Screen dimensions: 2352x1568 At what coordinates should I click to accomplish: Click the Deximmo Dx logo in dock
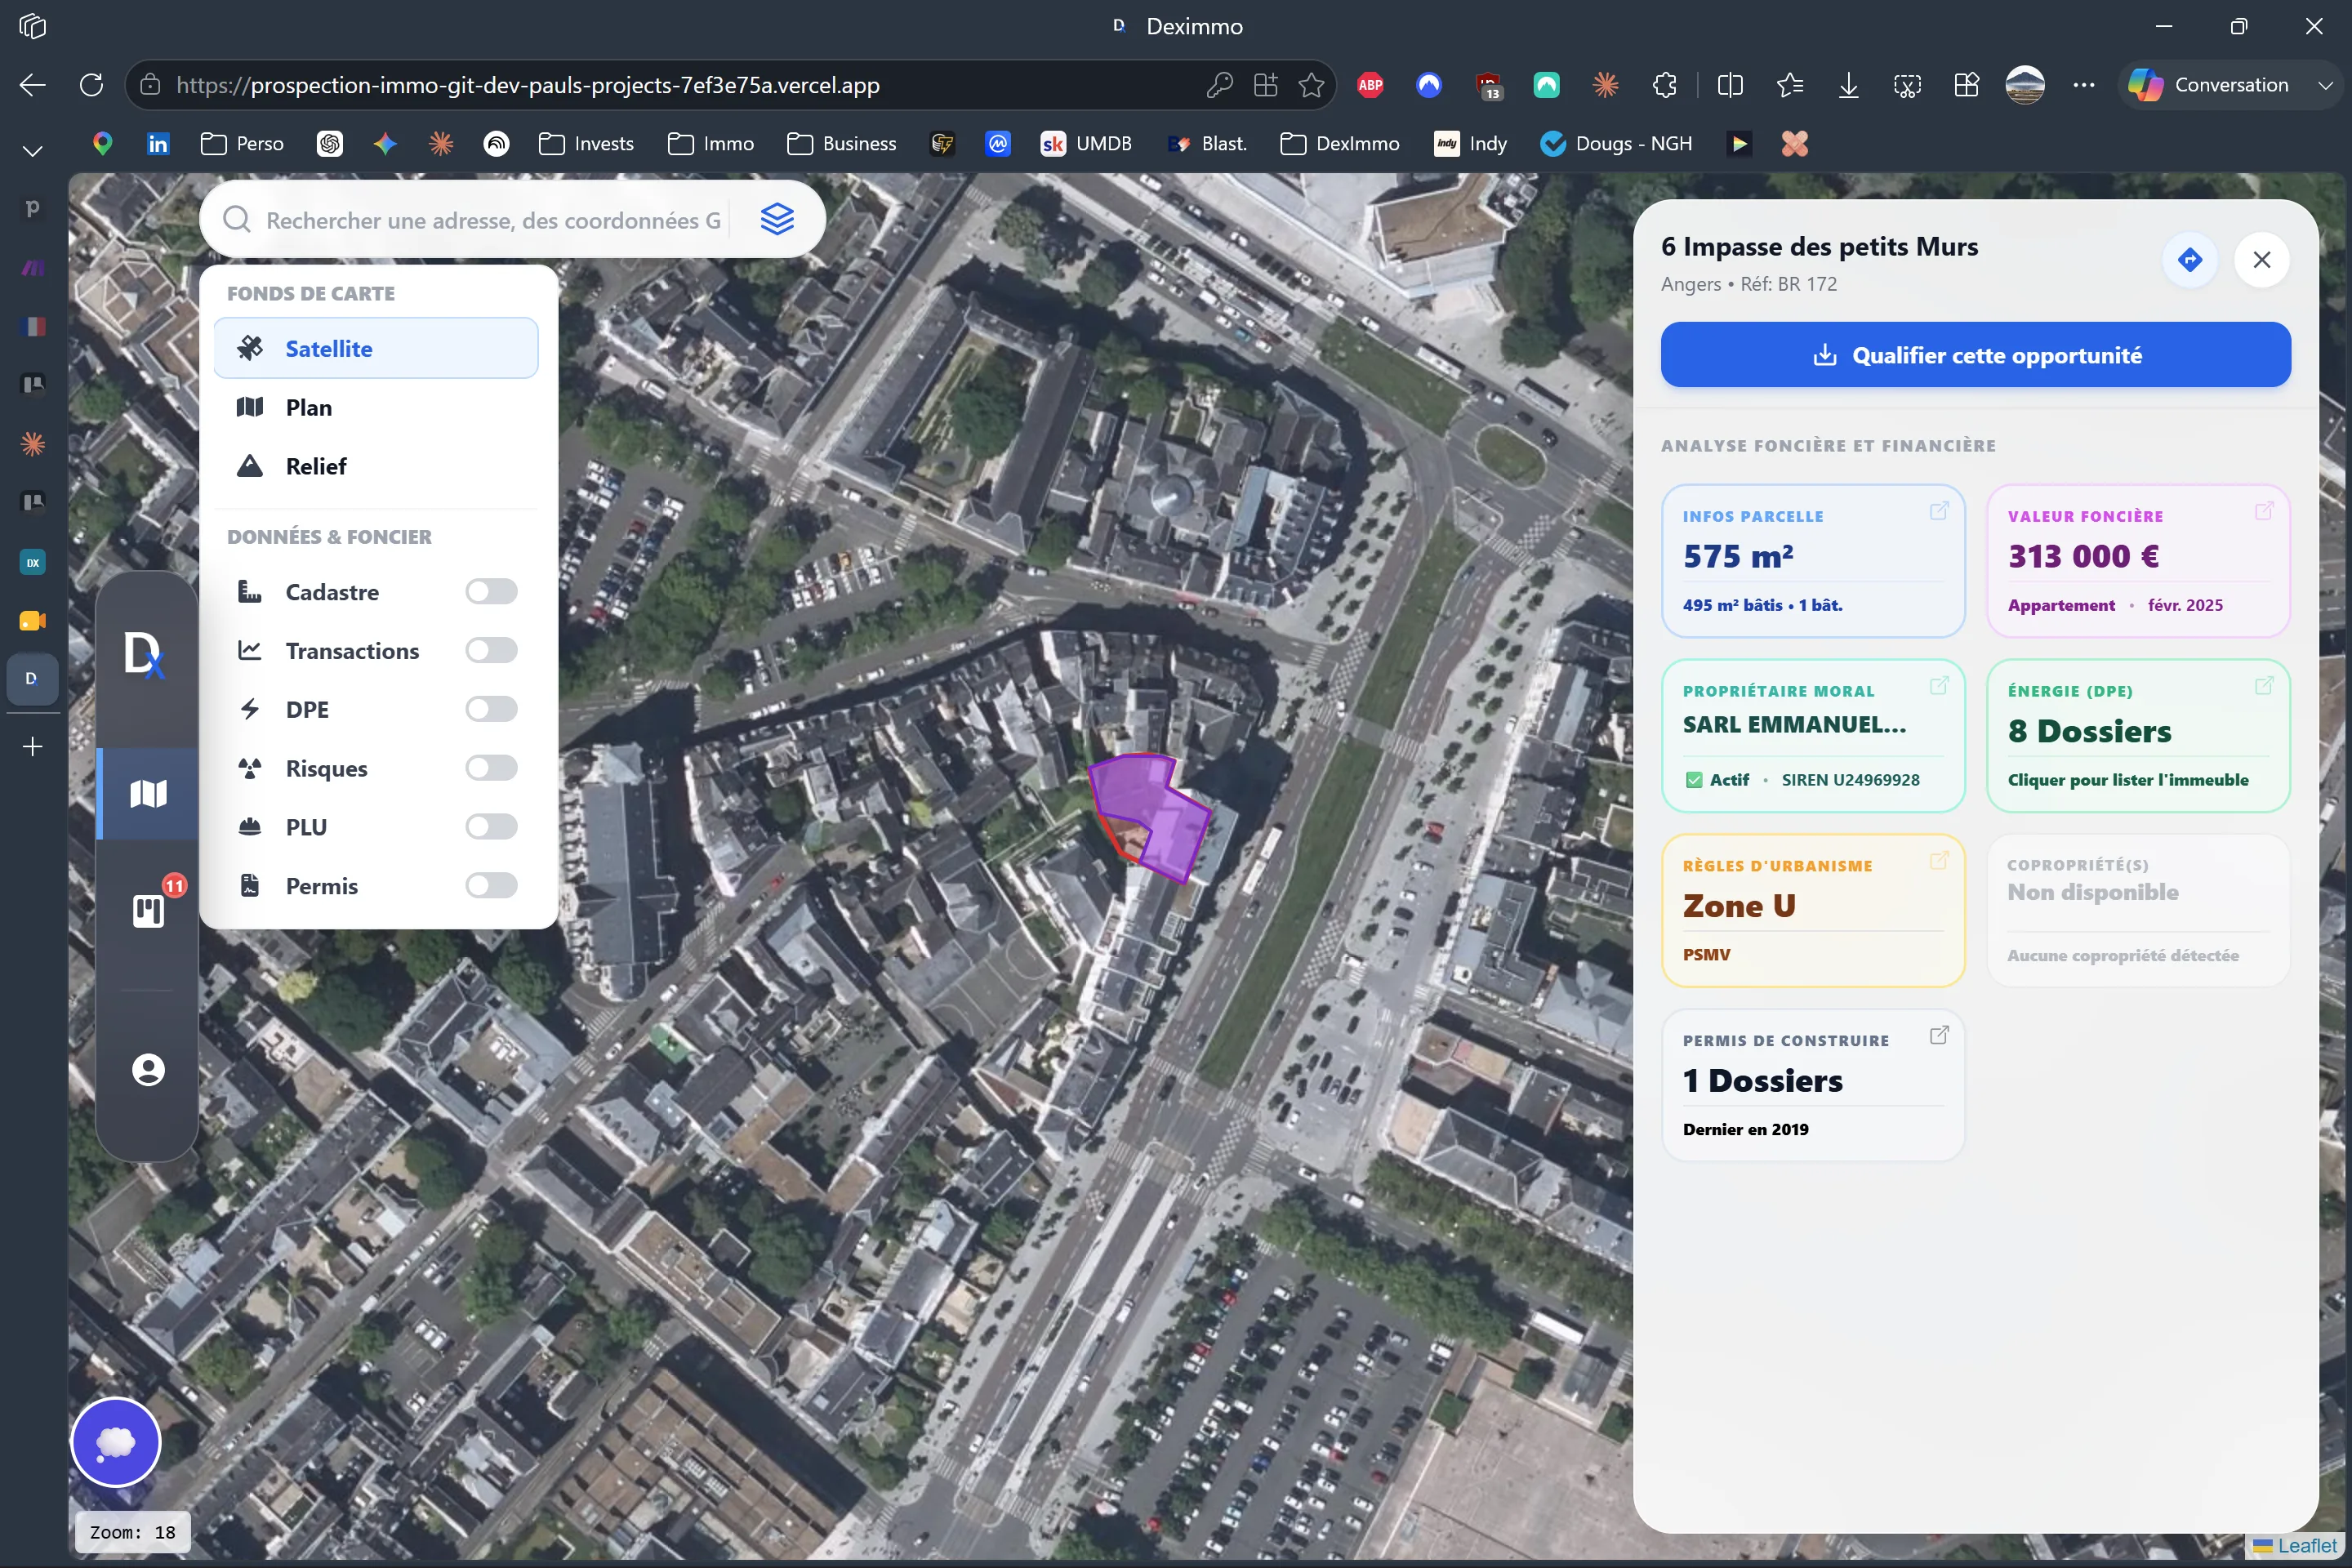pos(144,655)
